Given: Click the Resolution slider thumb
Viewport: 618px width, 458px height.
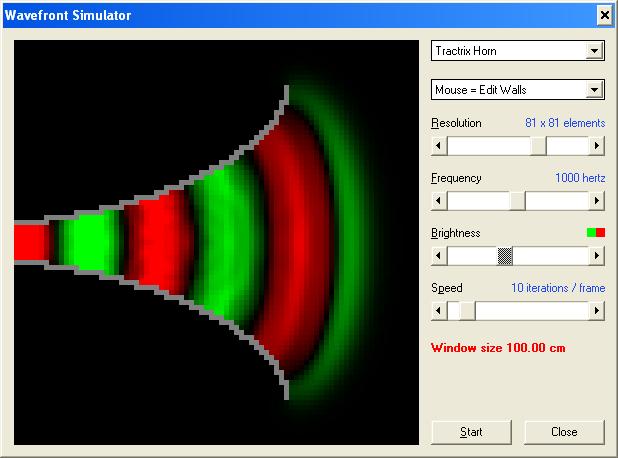Looking at the screenshot, I should (538, 146).
